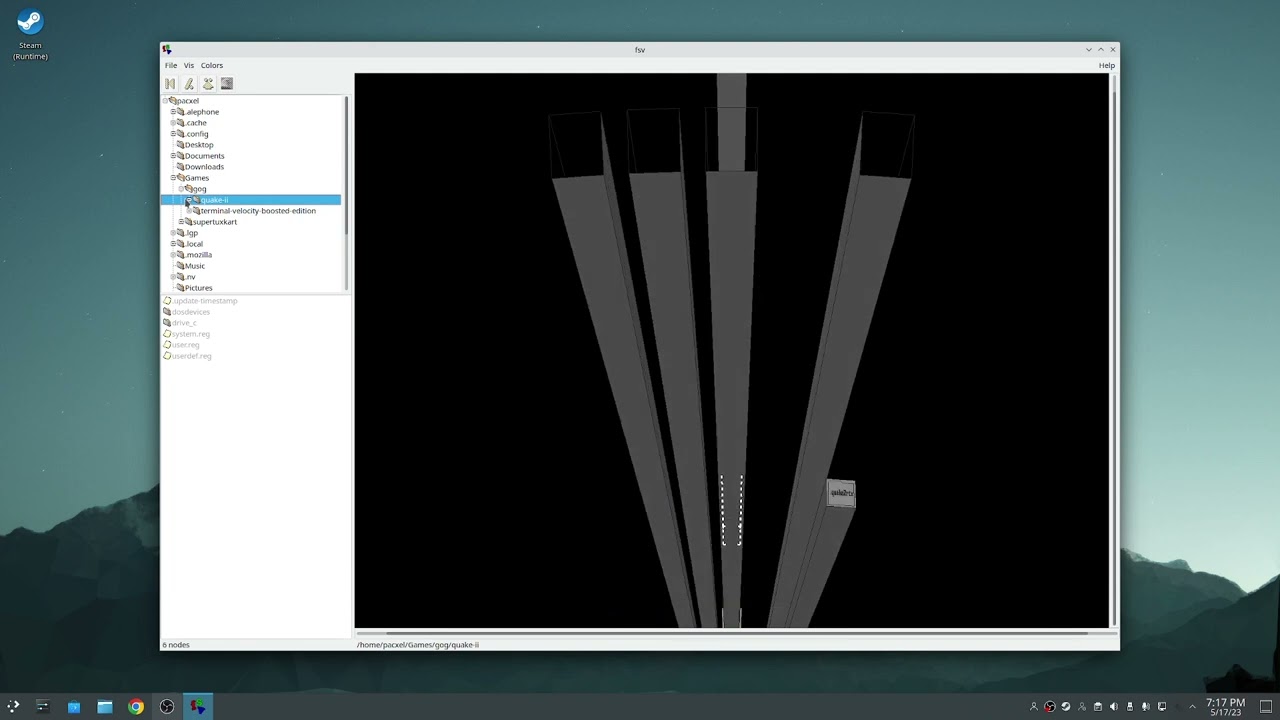Expand the .config folder node

click(173, 134)
